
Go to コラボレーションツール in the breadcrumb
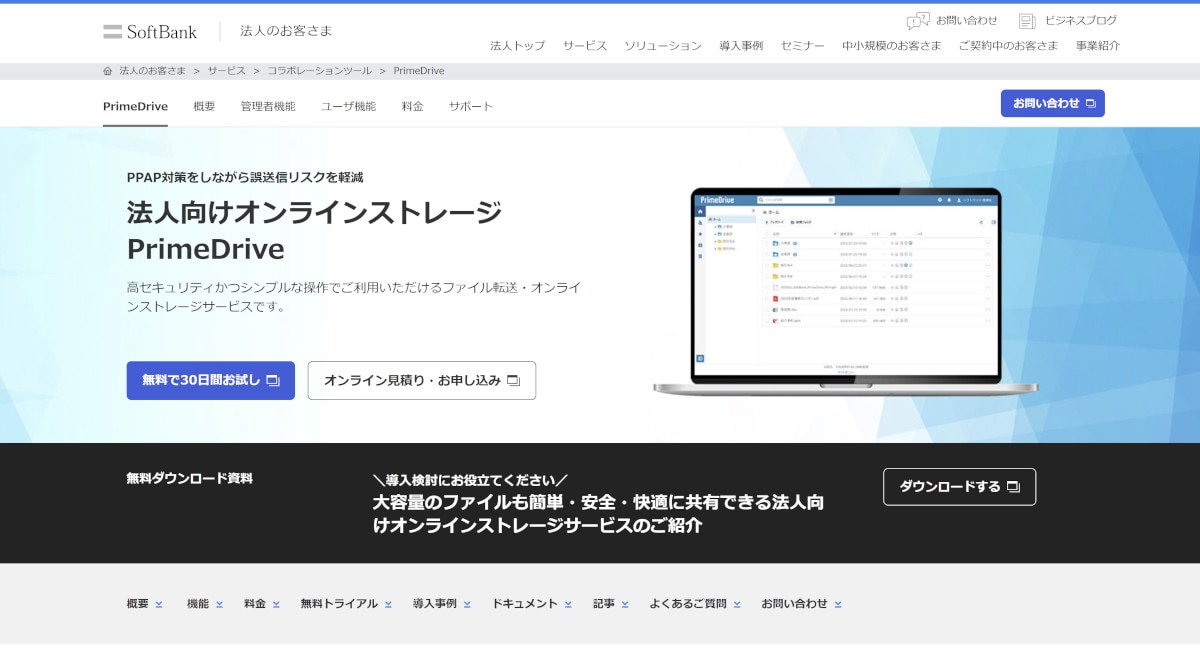click(x=319, y=71)
